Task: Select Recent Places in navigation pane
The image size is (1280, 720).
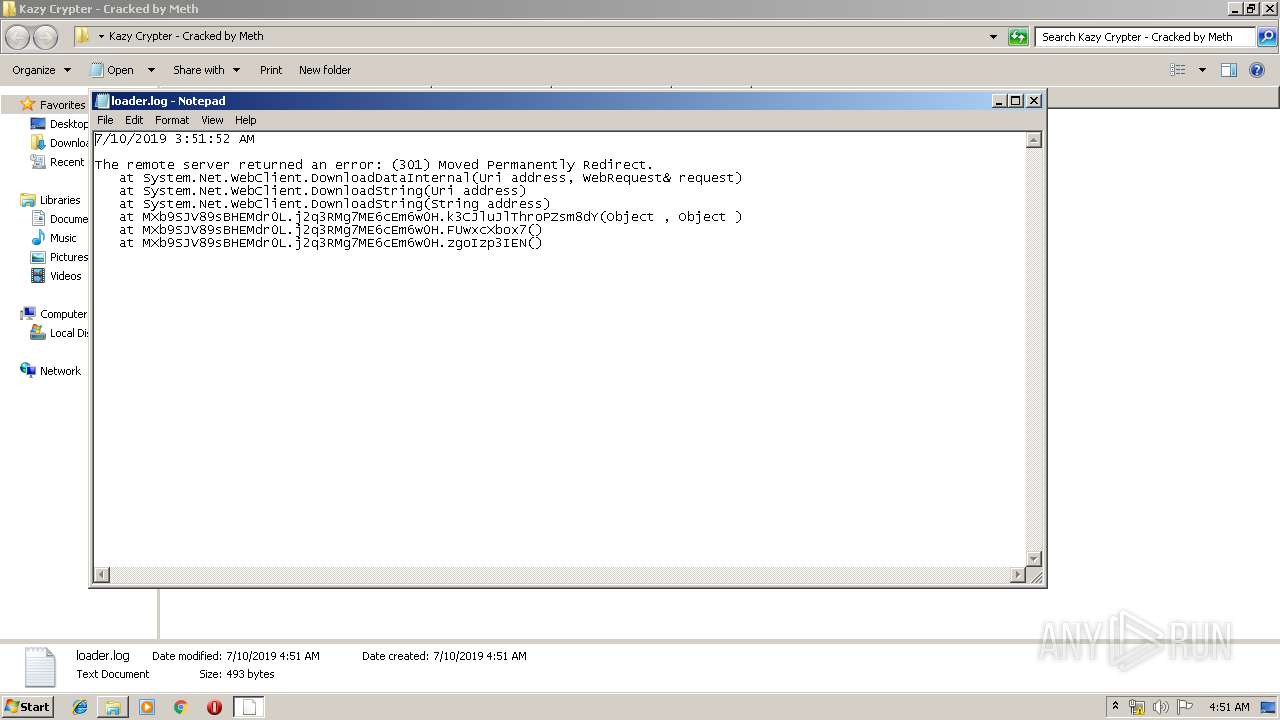Action: (59, 162)
